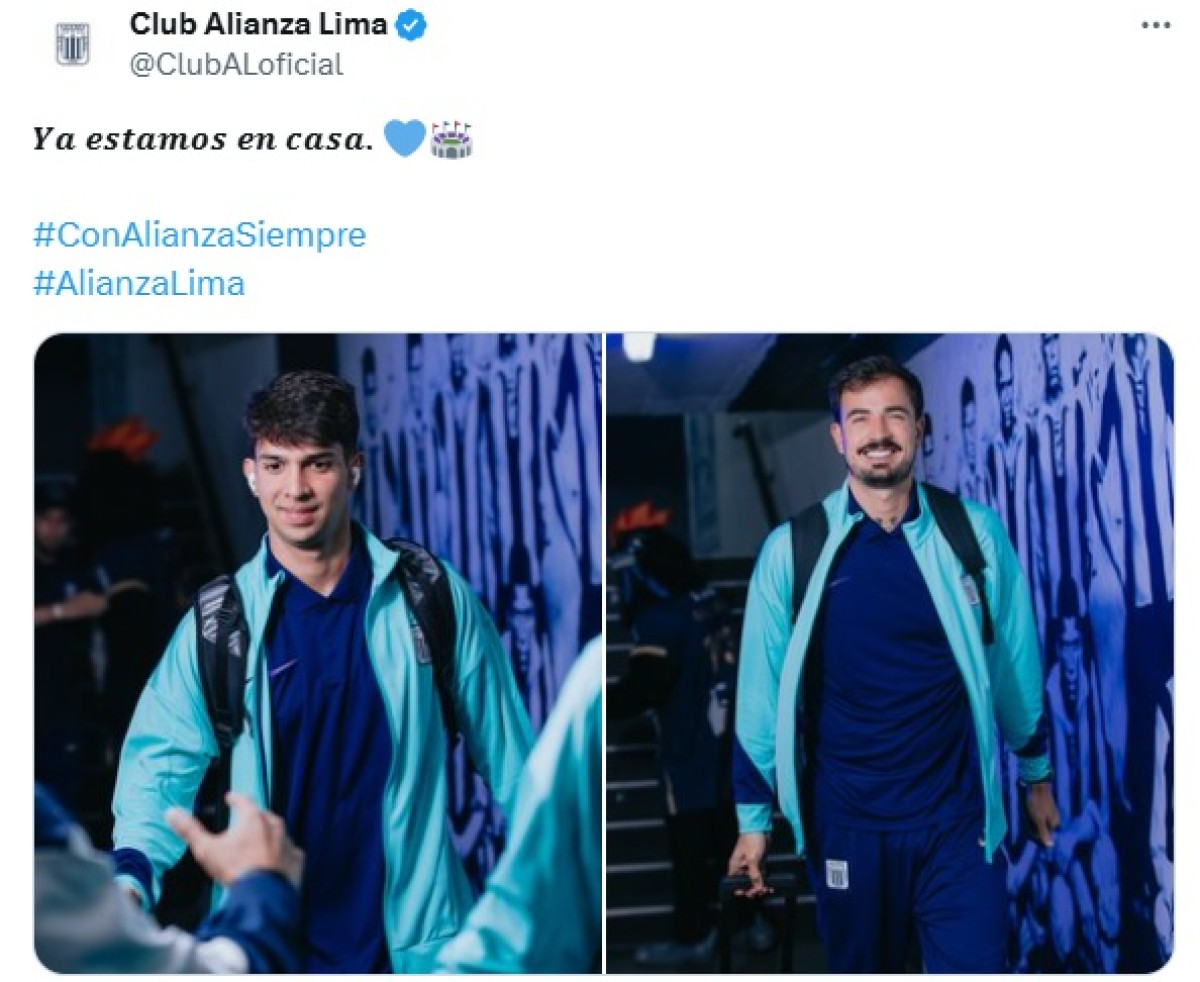Click the @ClubALoficial handle

236,65
